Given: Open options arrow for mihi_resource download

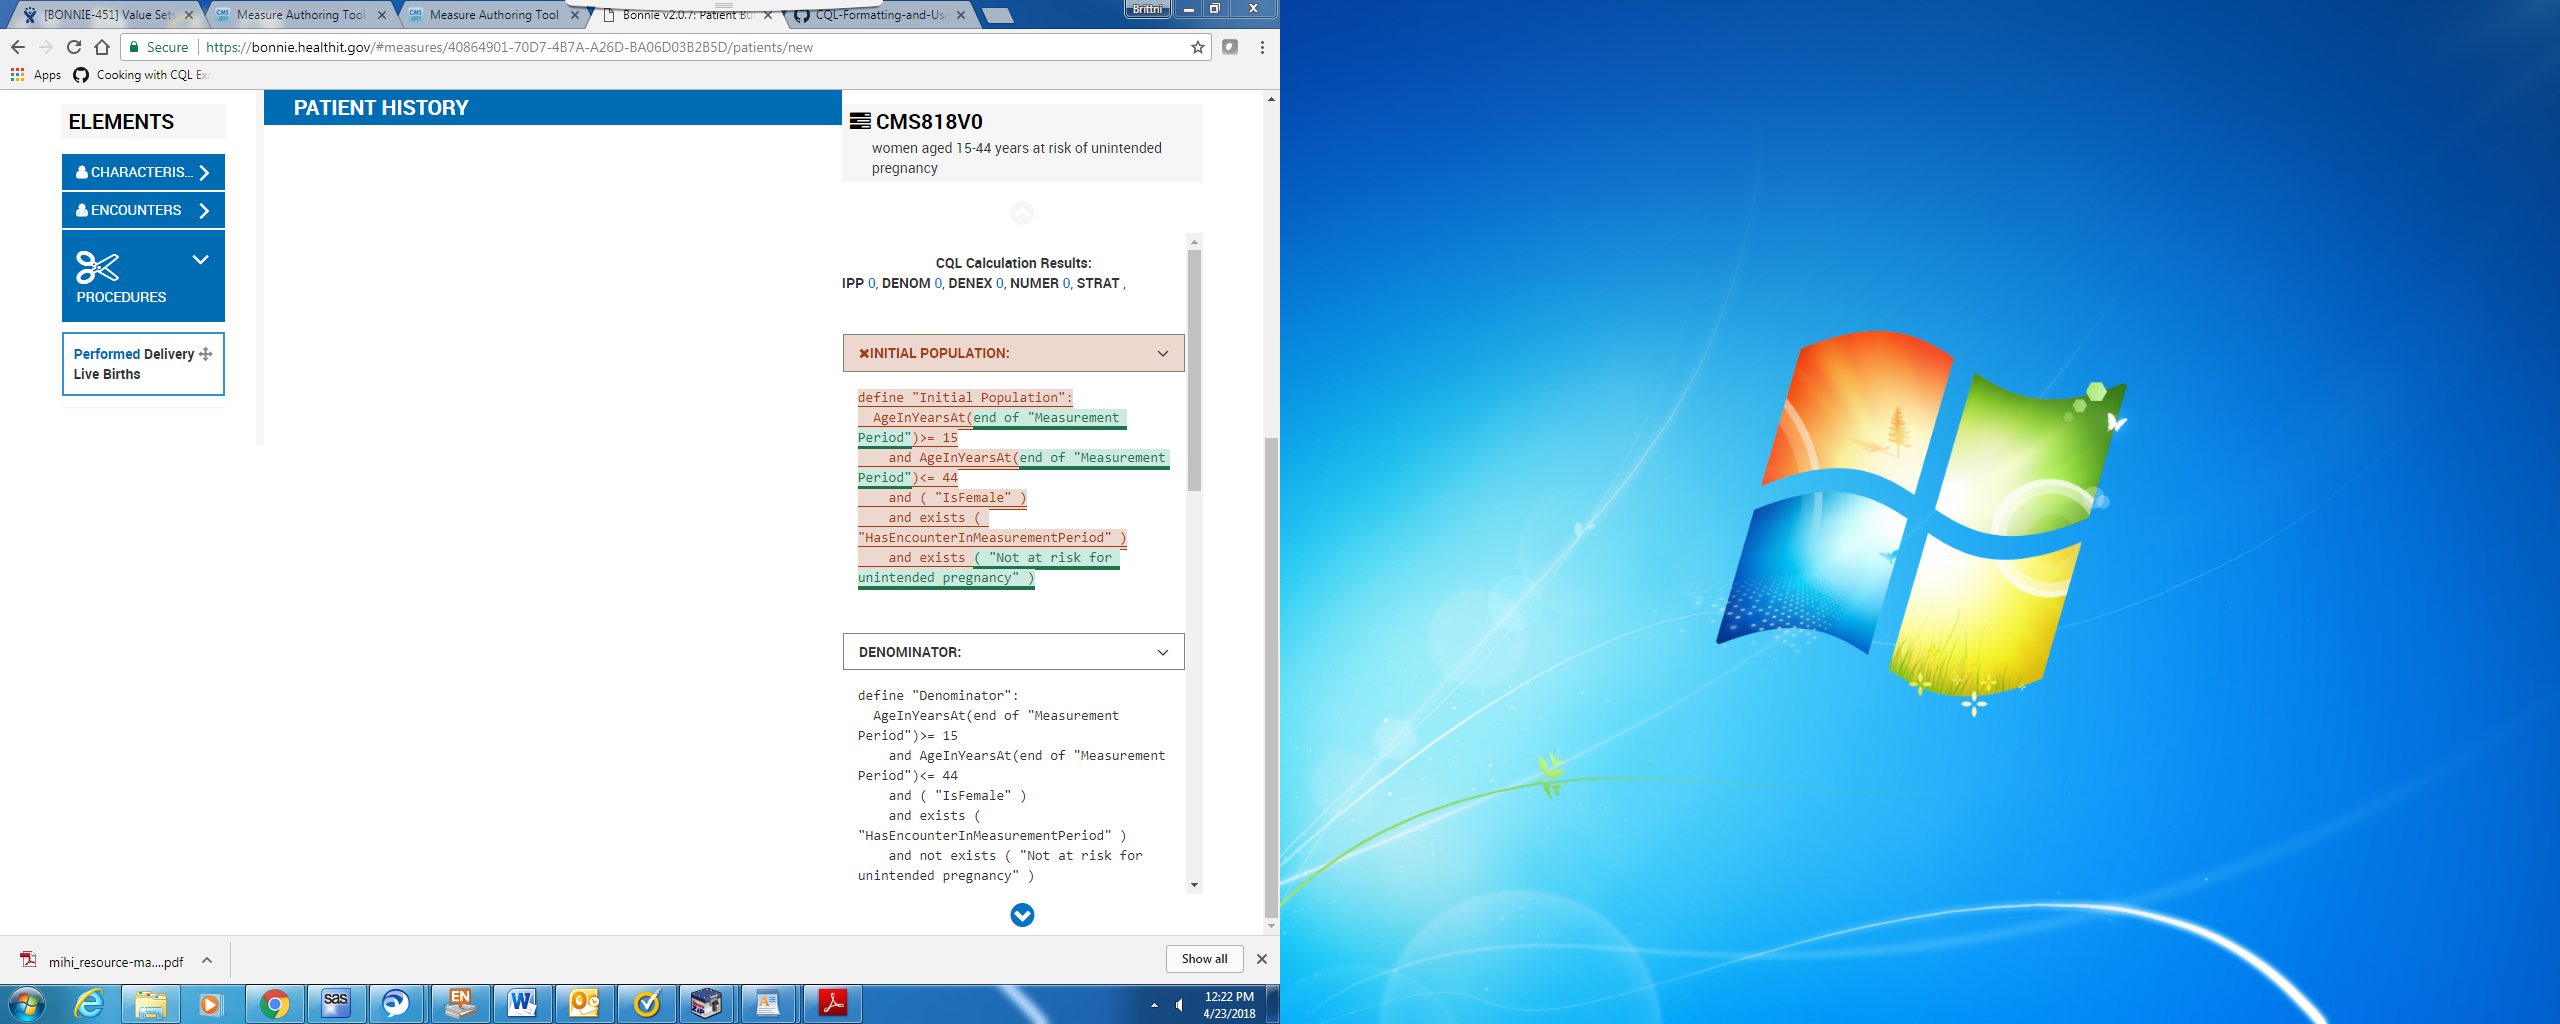Looking at the screenshot, I should click(207, 960).
